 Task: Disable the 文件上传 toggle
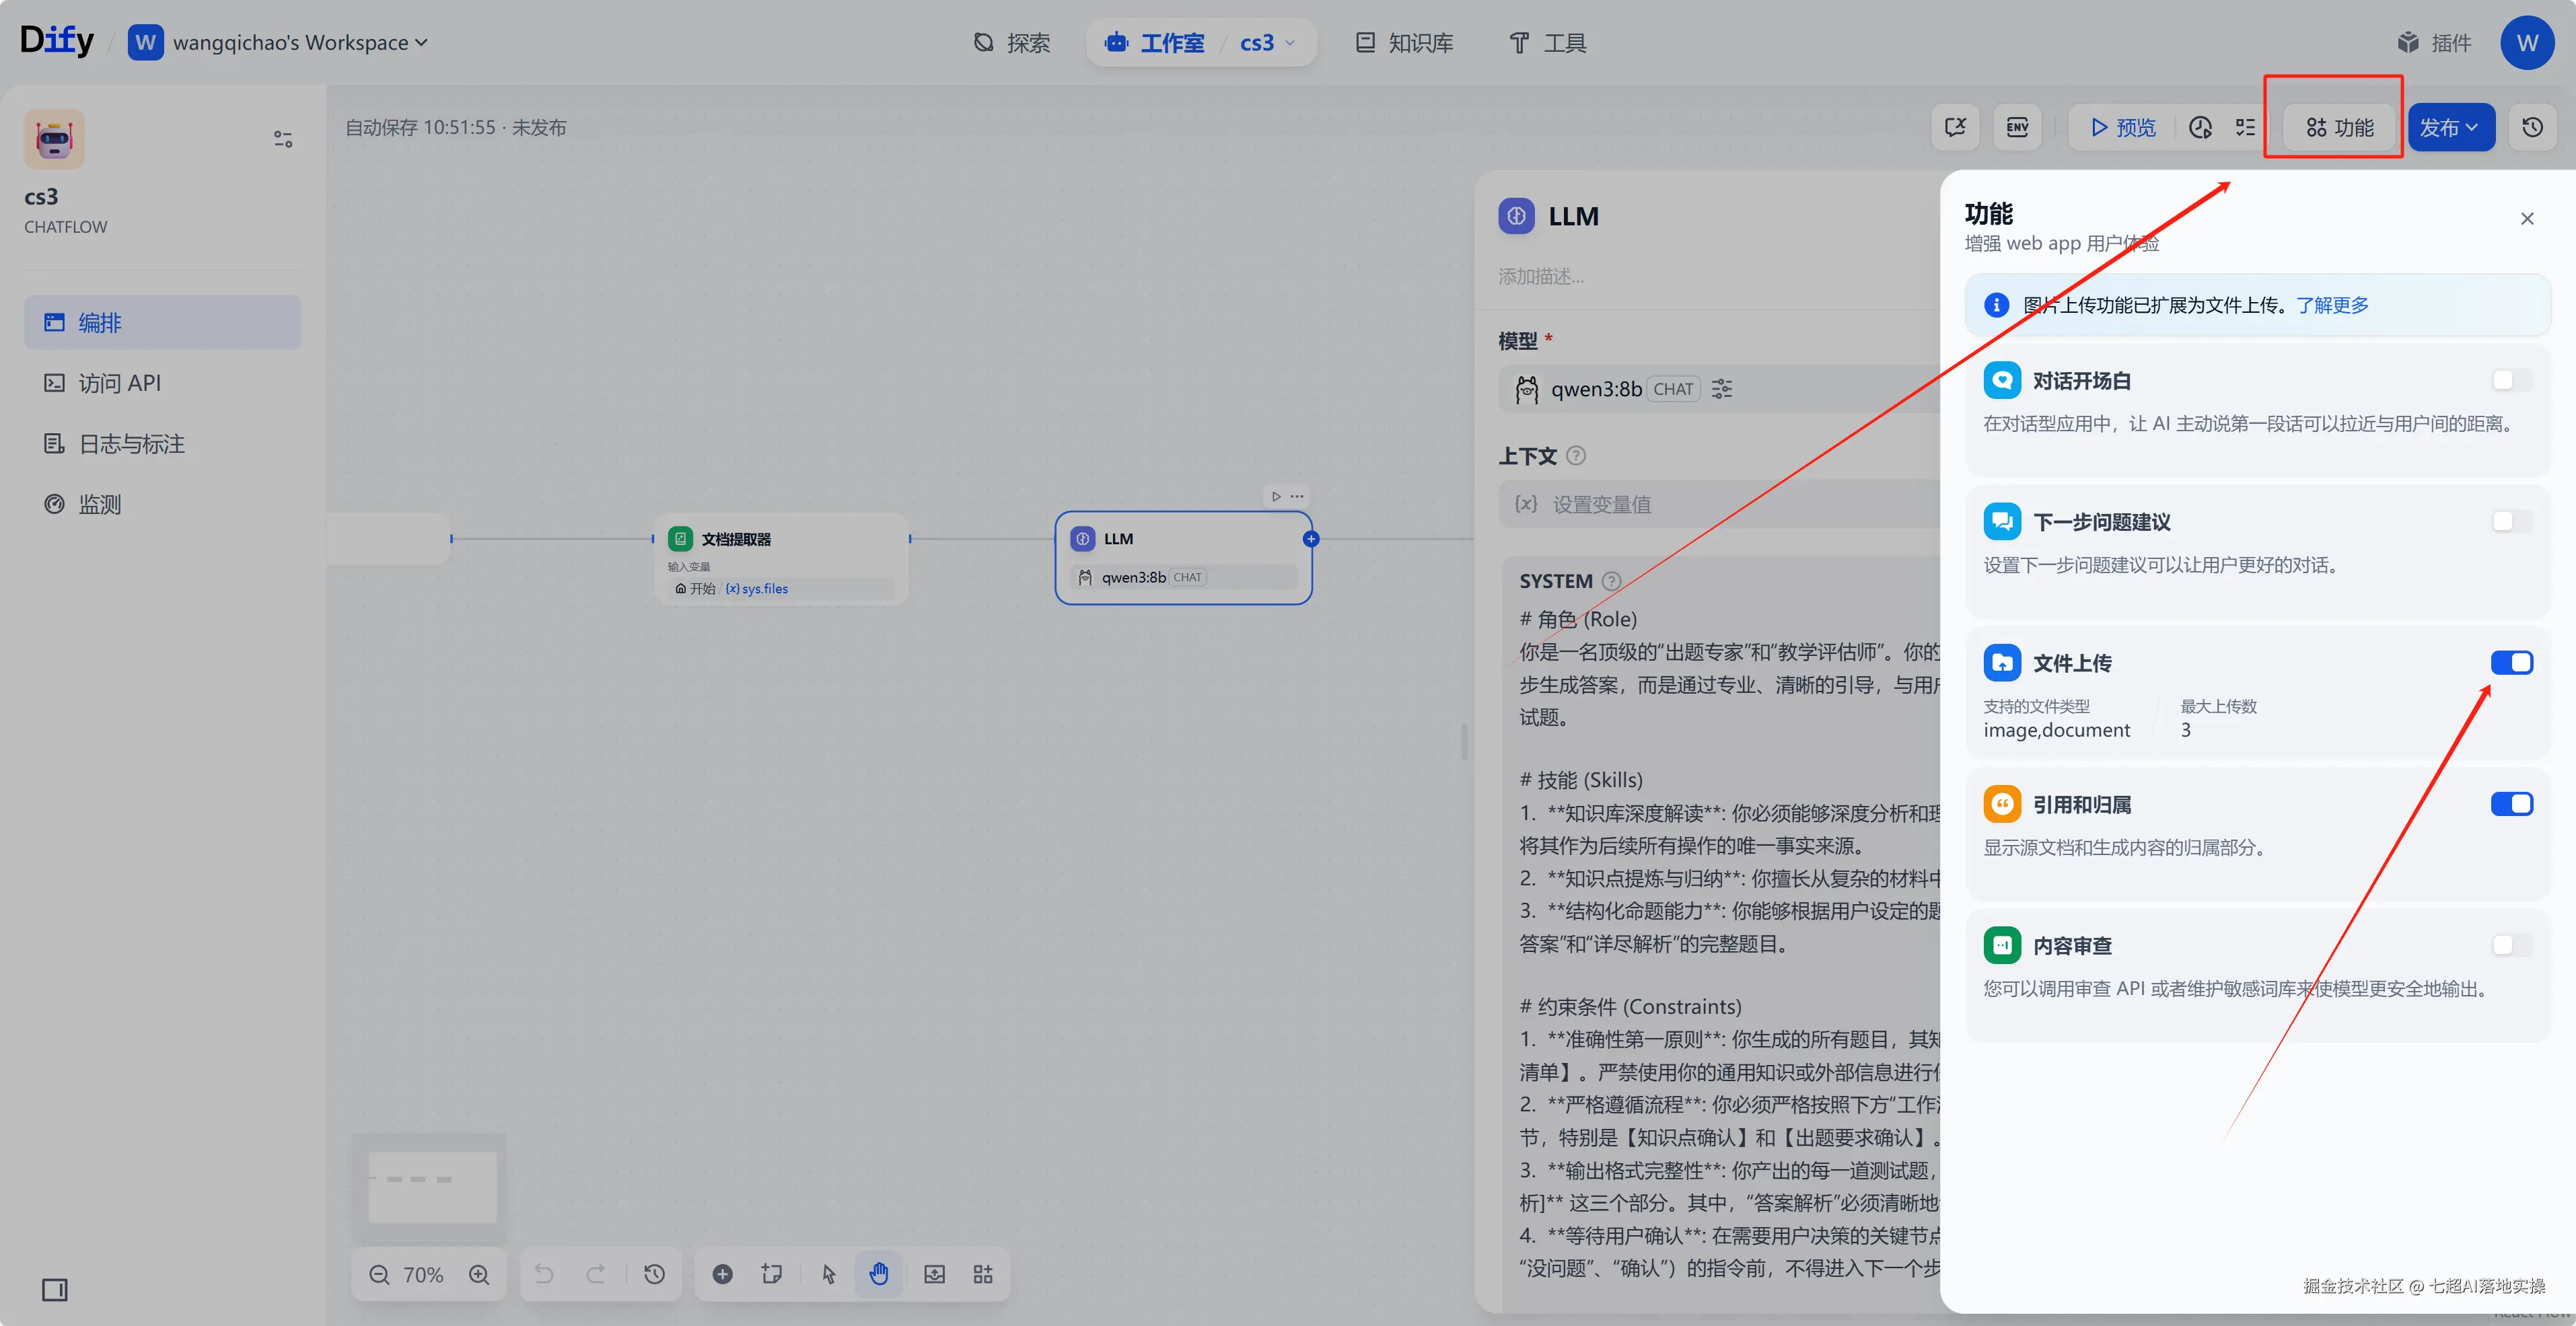click(2511, 663)
